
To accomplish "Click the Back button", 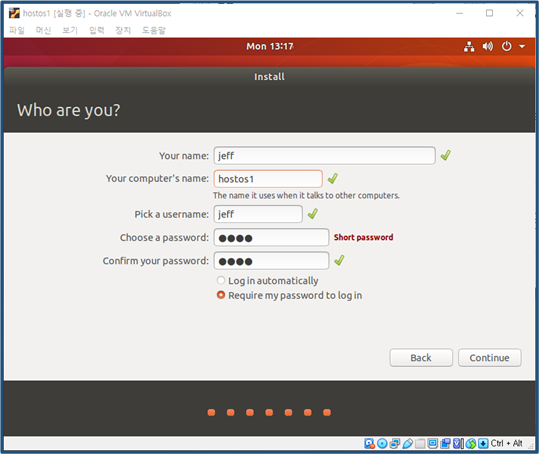I will [421, 358].
